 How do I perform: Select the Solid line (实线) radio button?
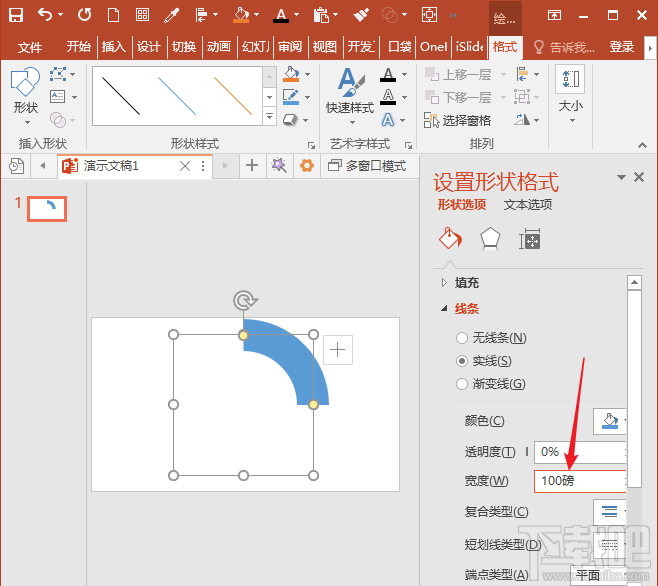coord(461,361)
